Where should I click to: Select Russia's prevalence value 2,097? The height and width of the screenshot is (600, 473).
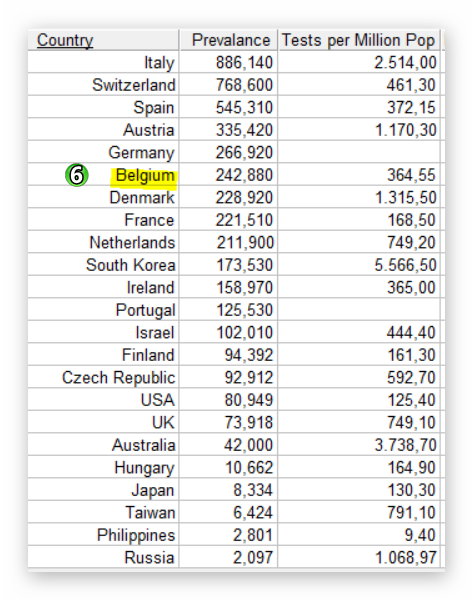pos(228,558)
